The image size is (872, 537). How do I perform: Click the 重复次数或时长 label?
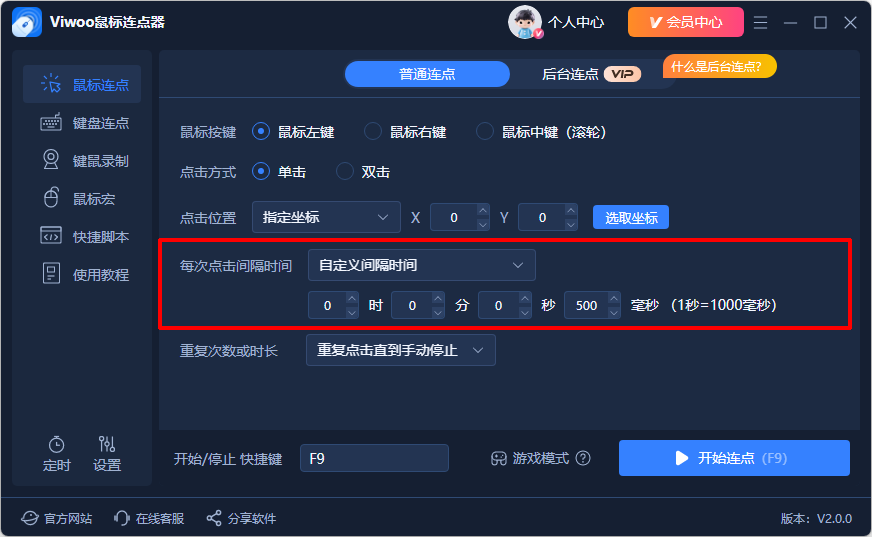click(229, 351)
